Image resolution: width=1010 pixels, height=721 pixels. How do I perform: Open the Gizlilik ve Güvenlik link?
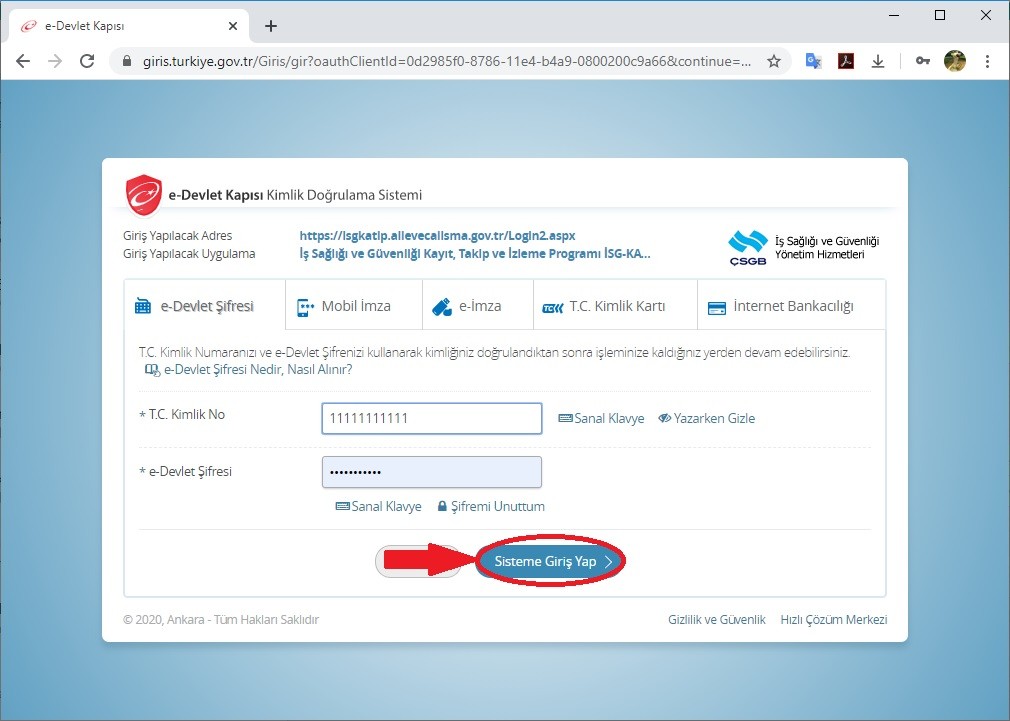click(716, 619)
